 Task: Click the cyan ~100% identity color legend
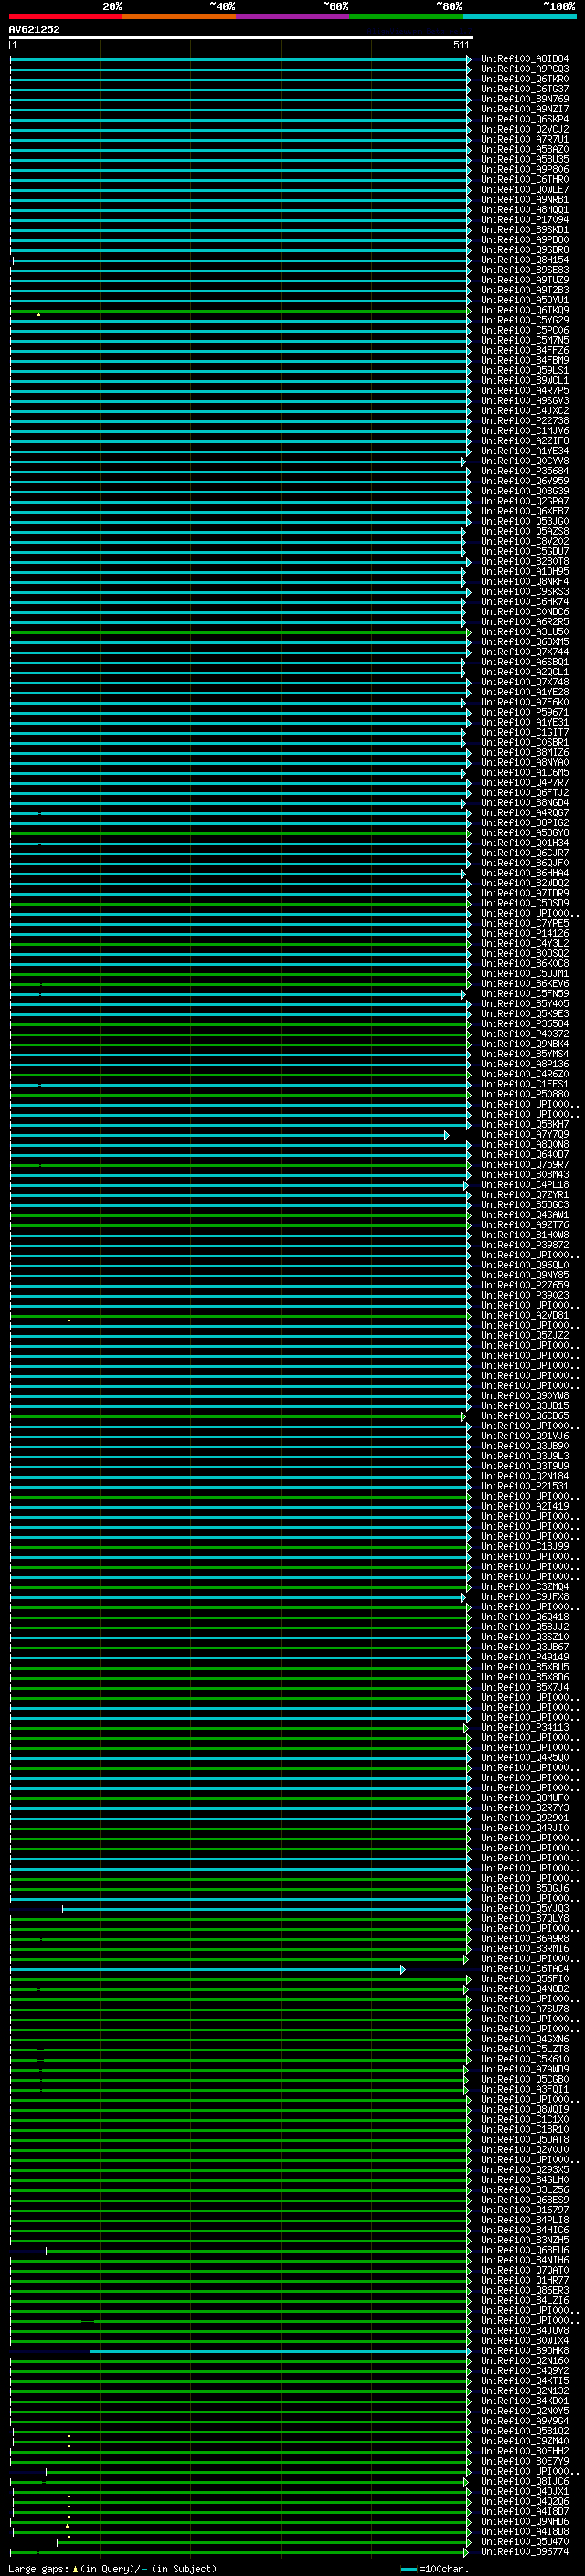click(x=519, y=16)
